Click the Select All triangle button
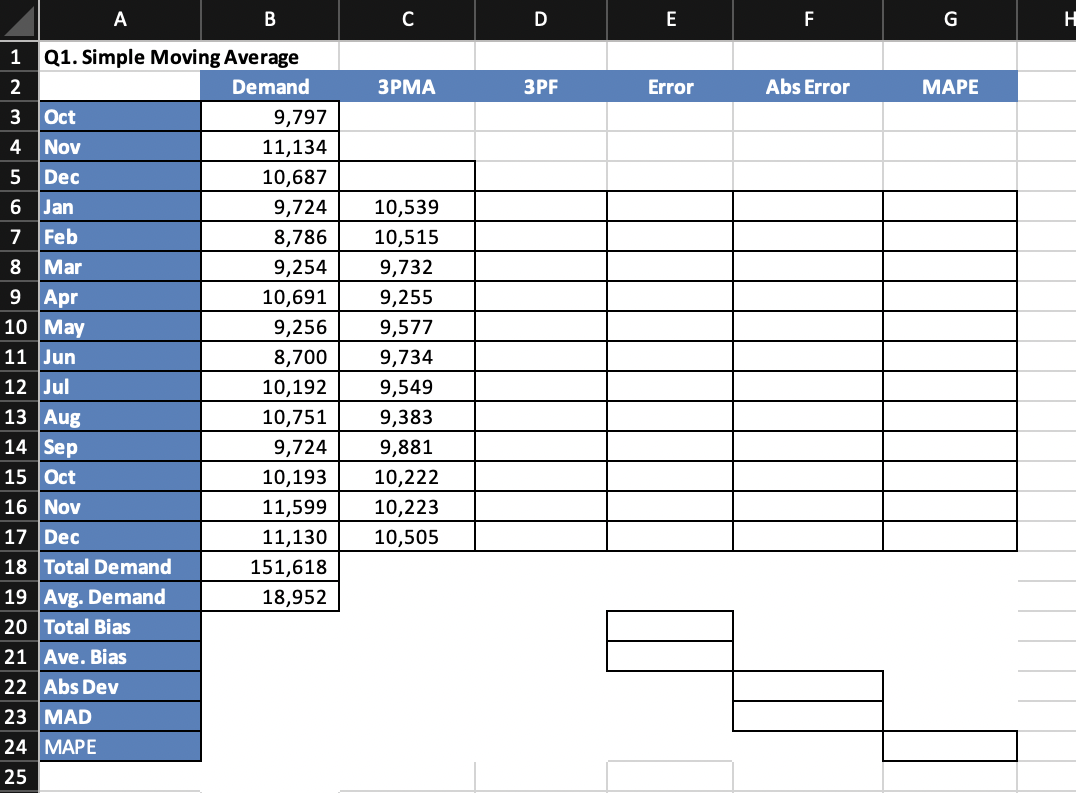This screenshot has width=1076, height=793. tap(18, 19)
